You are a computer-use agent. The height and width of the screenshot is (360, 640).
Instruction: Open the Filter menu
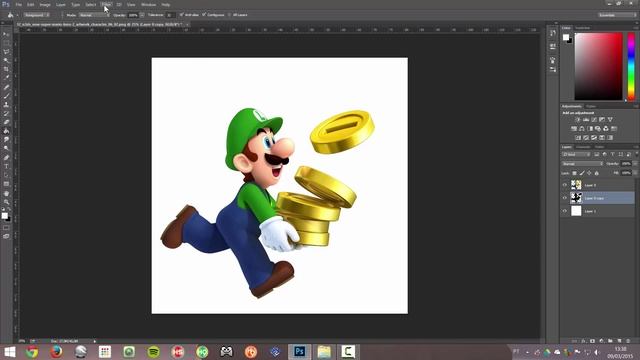106,4
